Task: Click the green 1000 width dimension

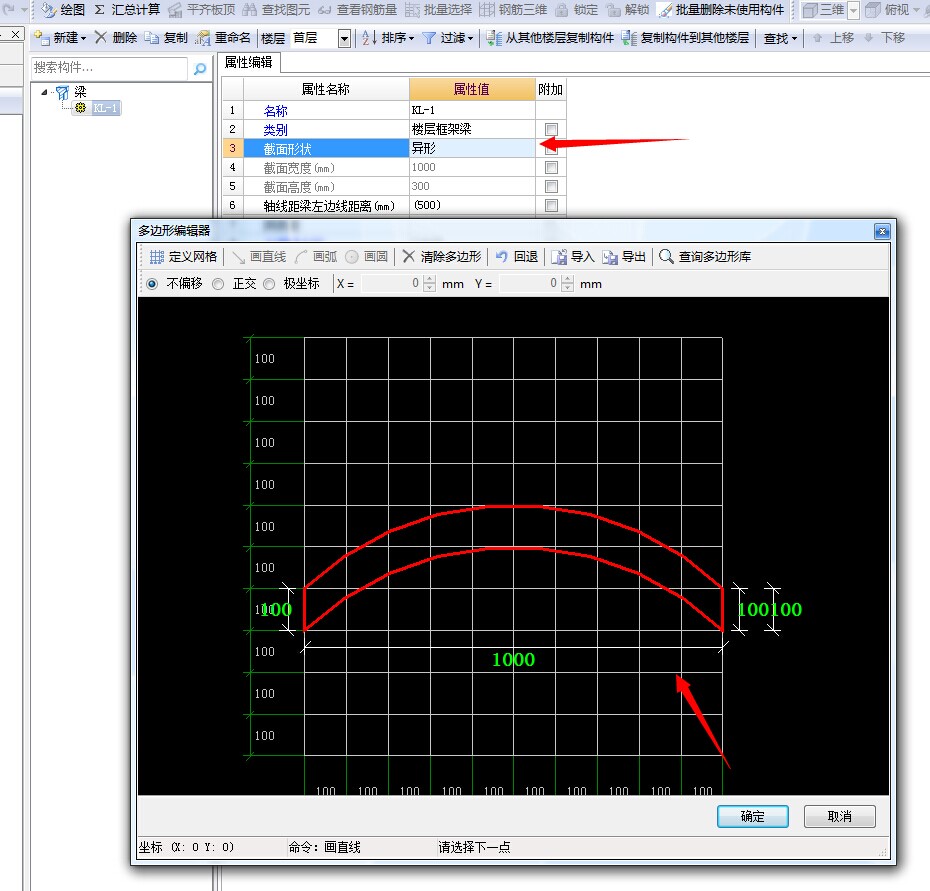Action: 514,660
